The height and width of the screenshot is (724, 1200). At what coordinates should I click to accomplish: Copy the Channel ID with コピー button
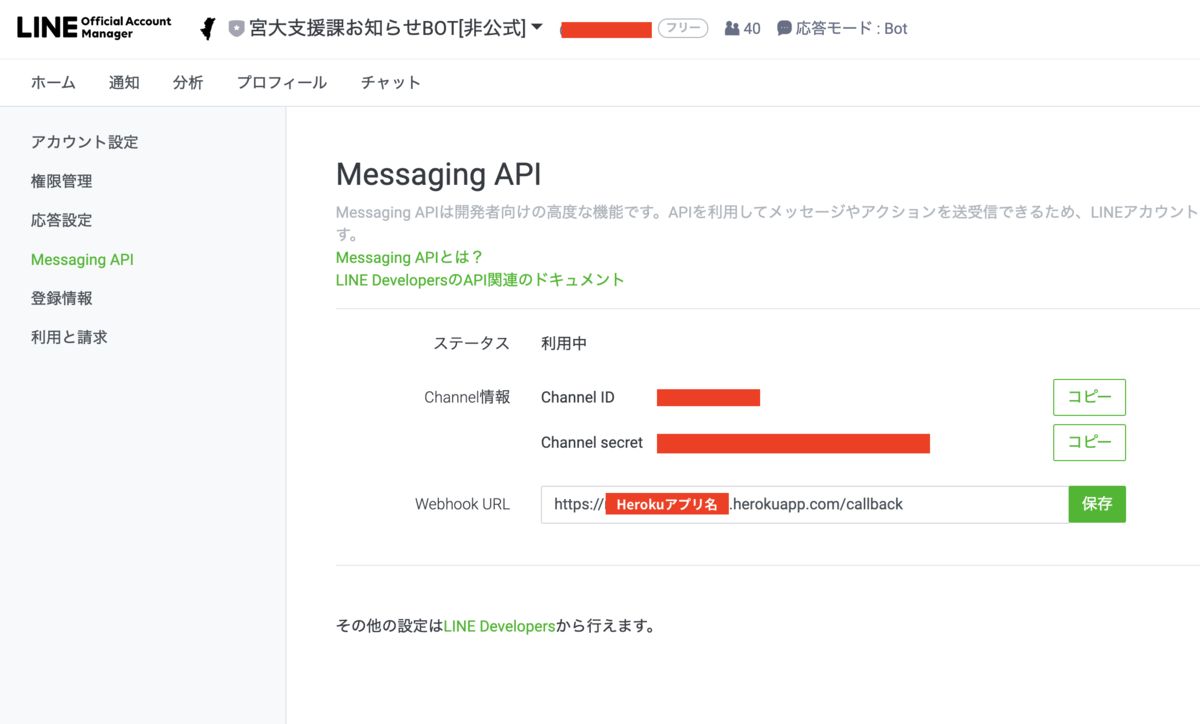1089,397
